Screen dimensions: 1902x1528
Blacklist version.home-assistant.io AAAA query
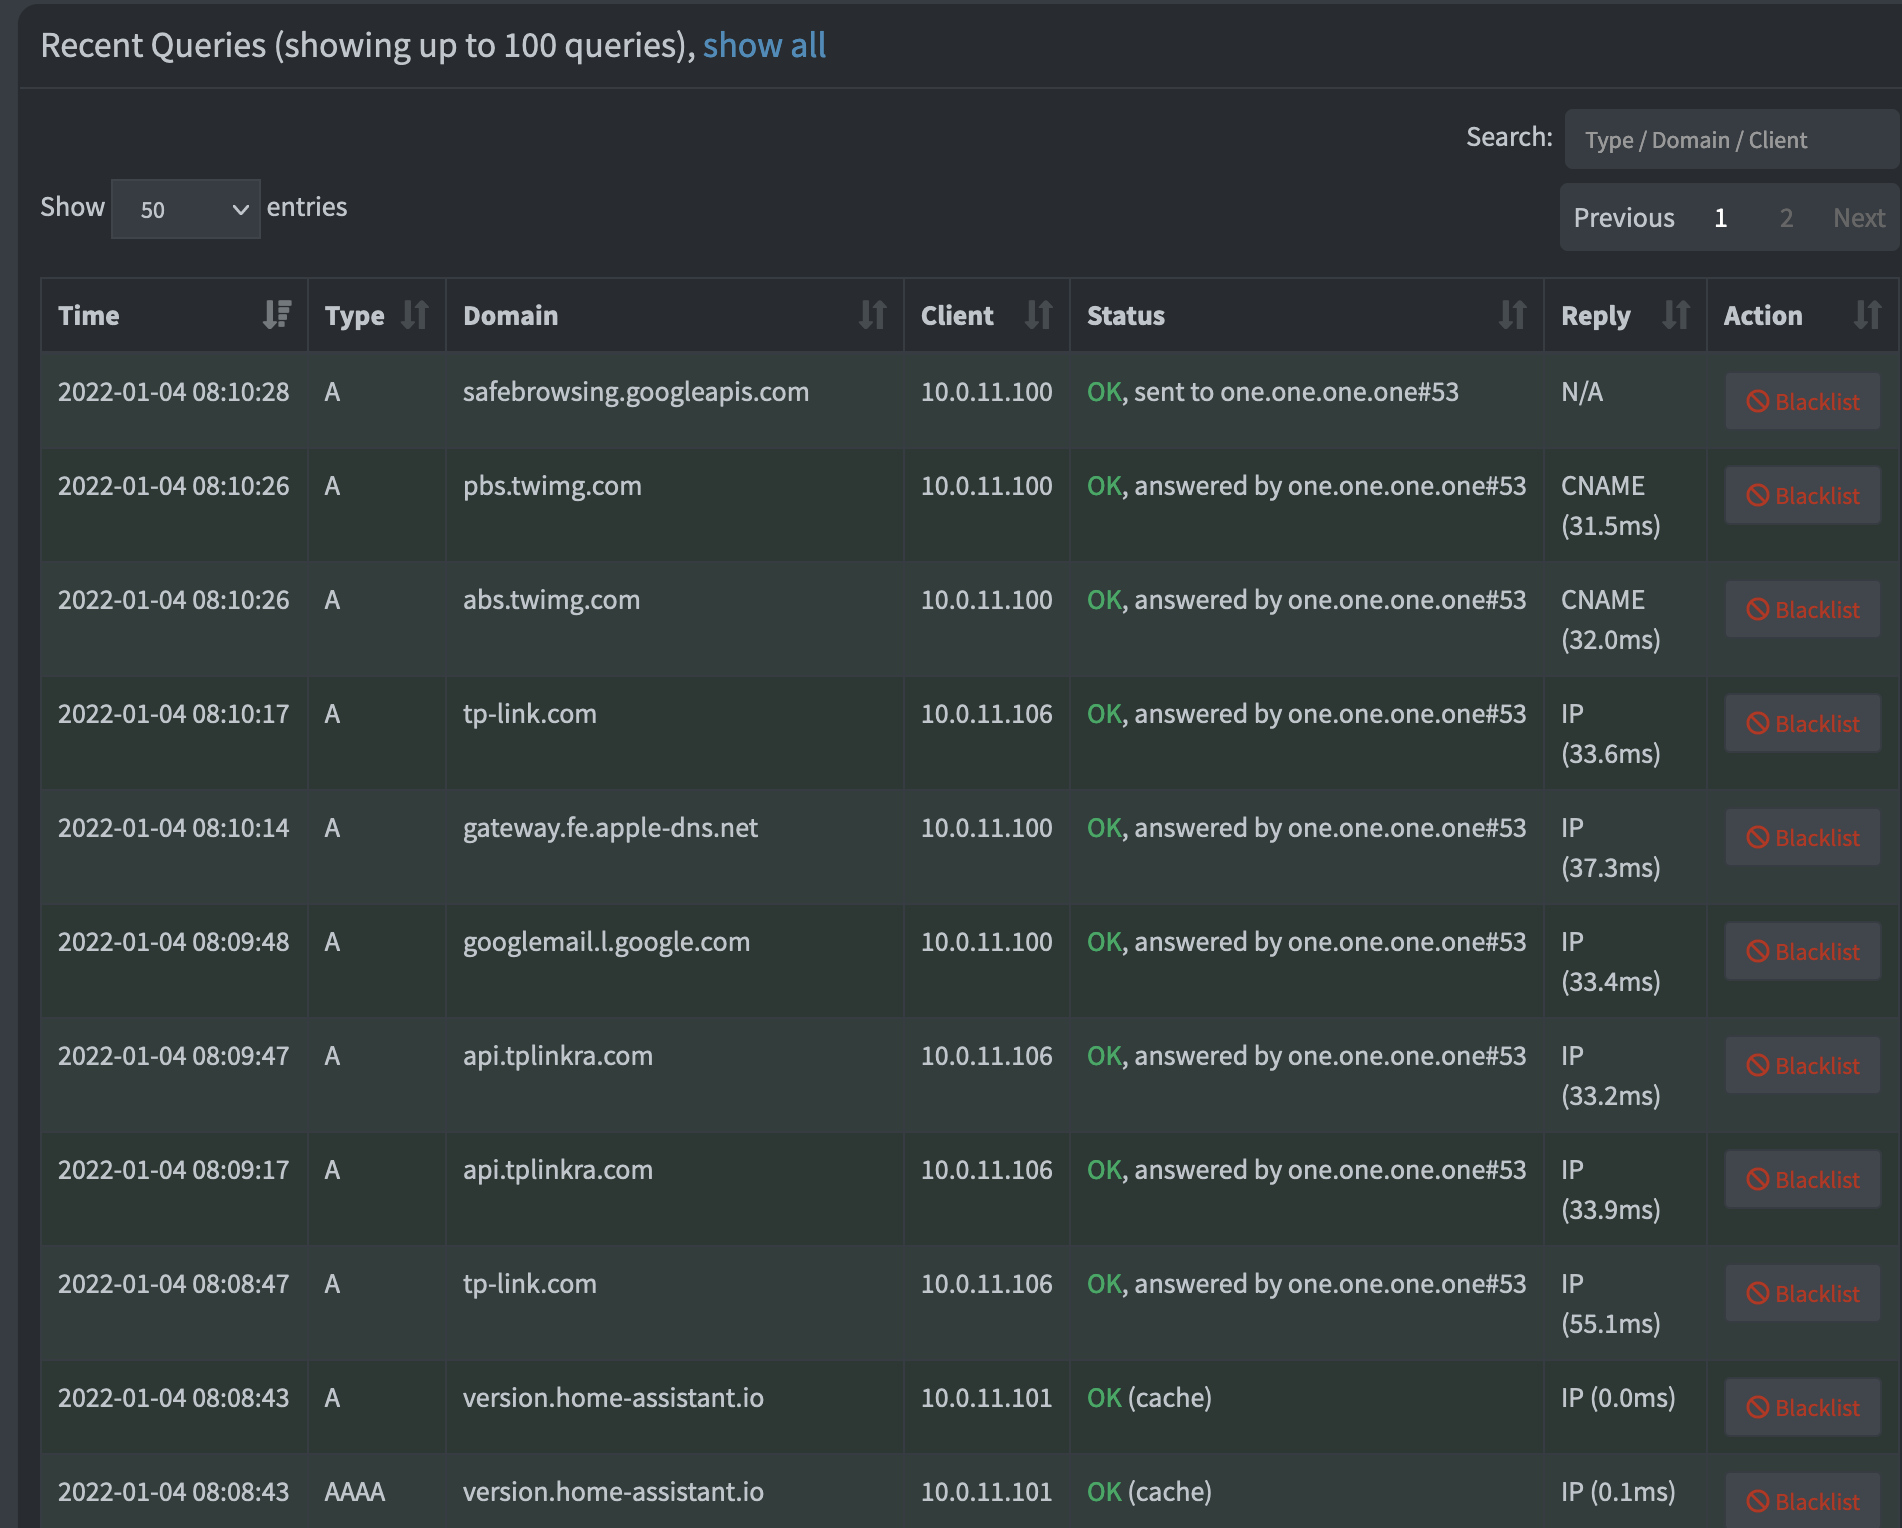coord(1803,1500)
